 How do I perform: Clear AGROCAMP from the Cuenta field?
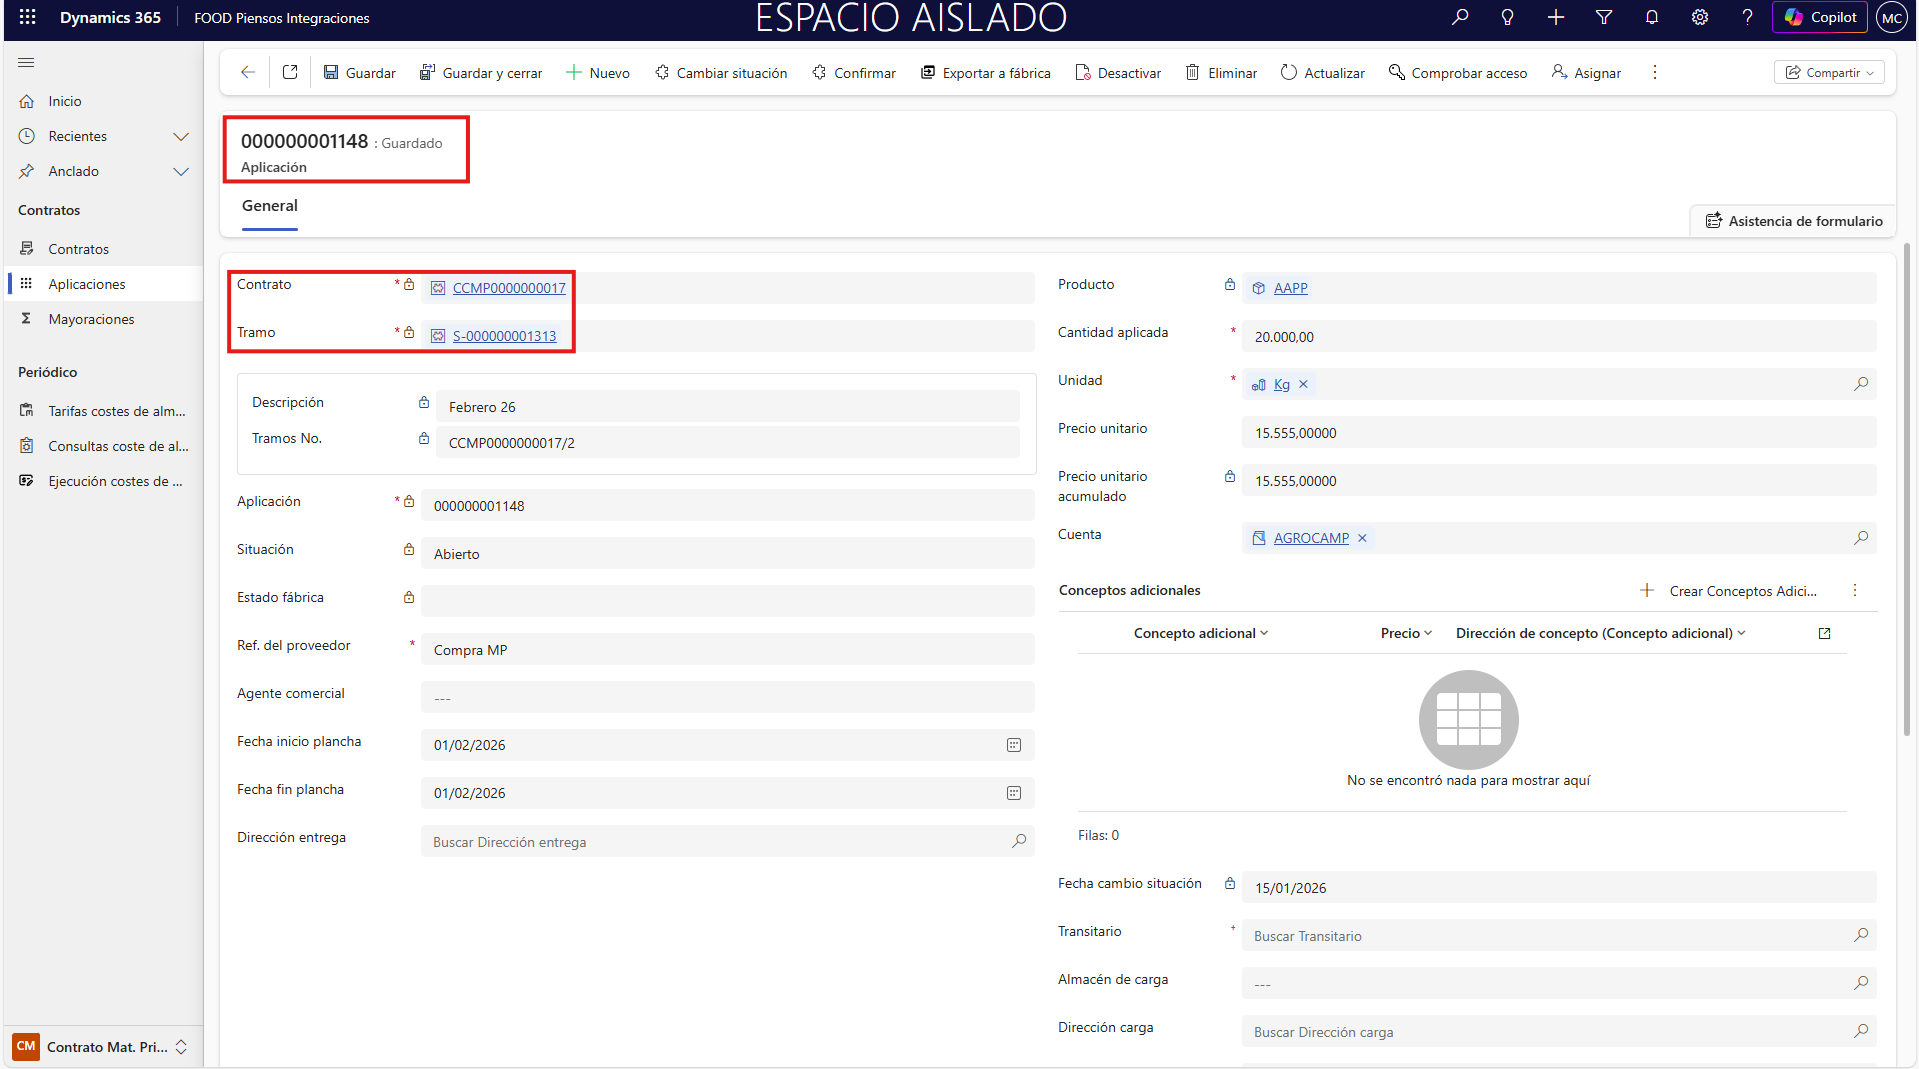[x=1362, y=538]
